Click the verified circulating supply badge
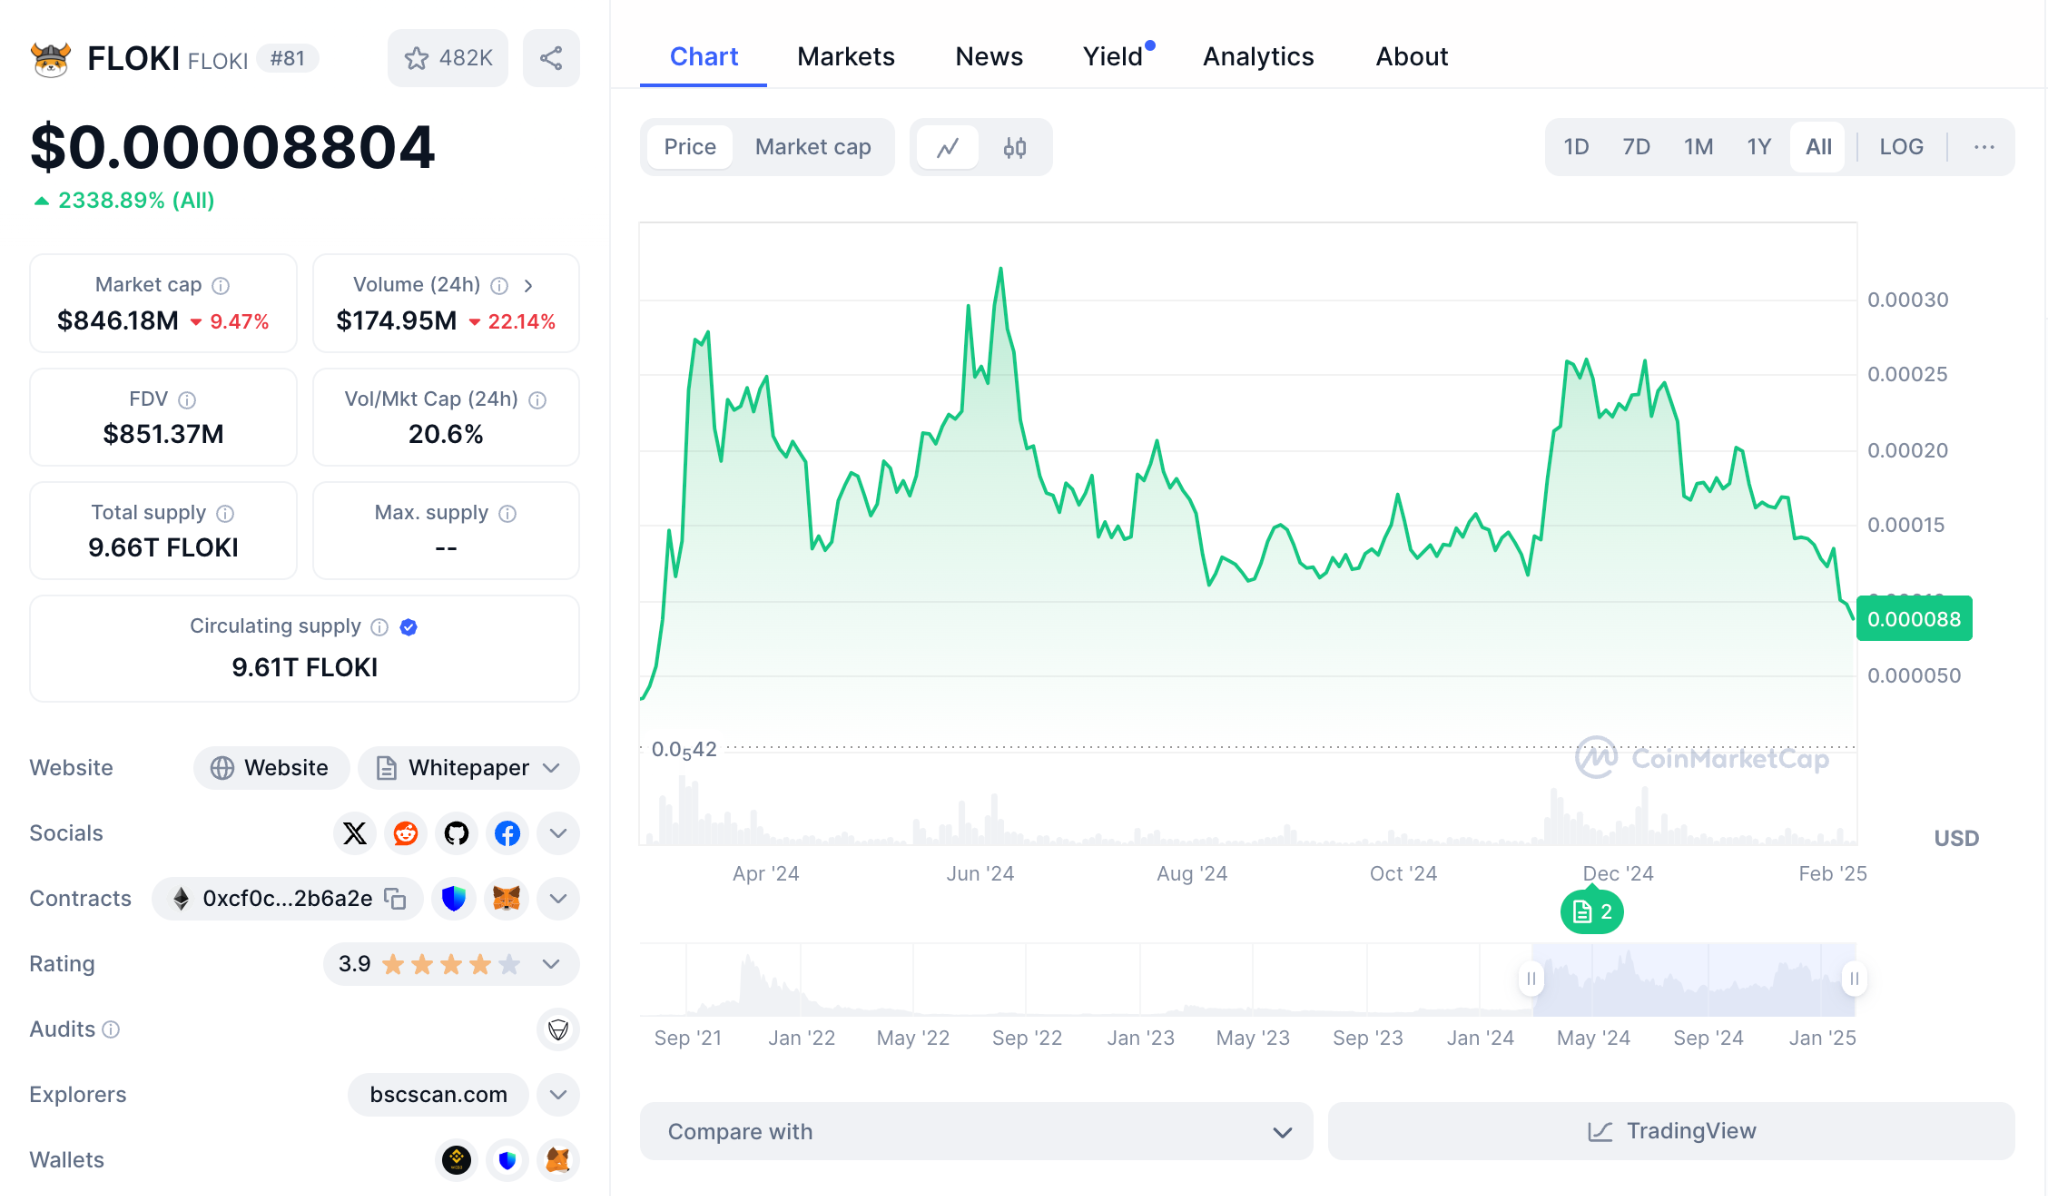Screen dimensions: 2048x1196 point(408,627)
